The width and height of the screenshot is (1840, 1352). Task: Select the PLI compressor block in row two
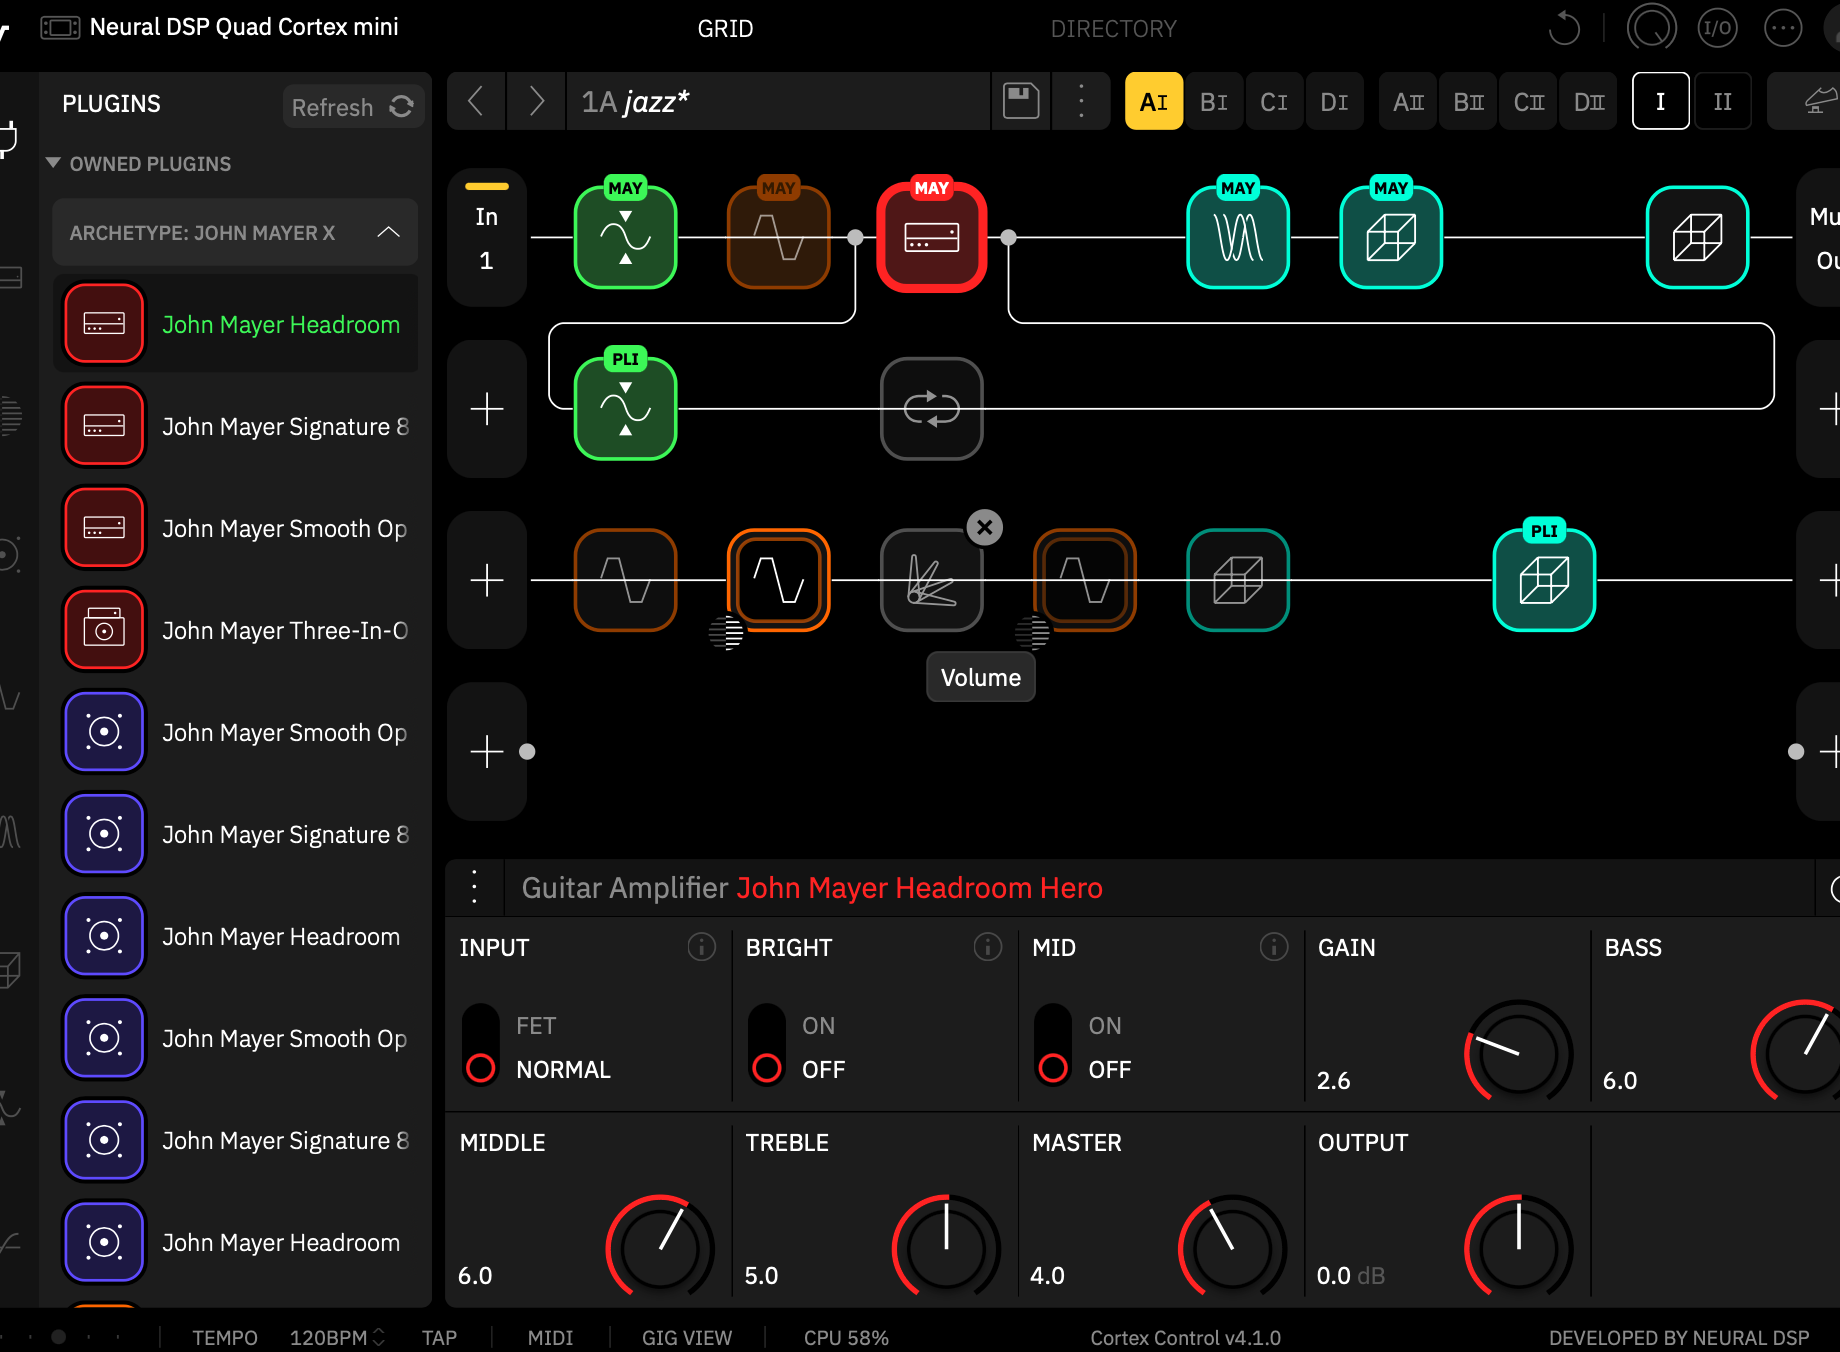coord(625,408)
